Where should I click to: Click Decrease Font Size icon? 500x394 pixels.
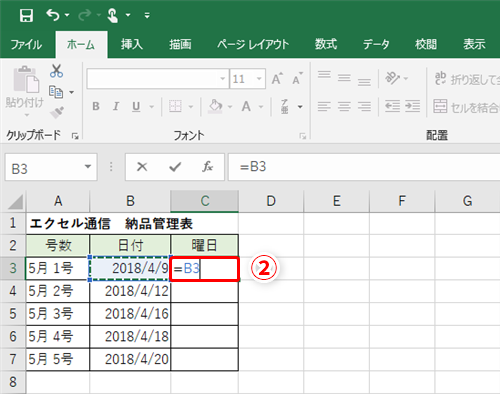297,79
